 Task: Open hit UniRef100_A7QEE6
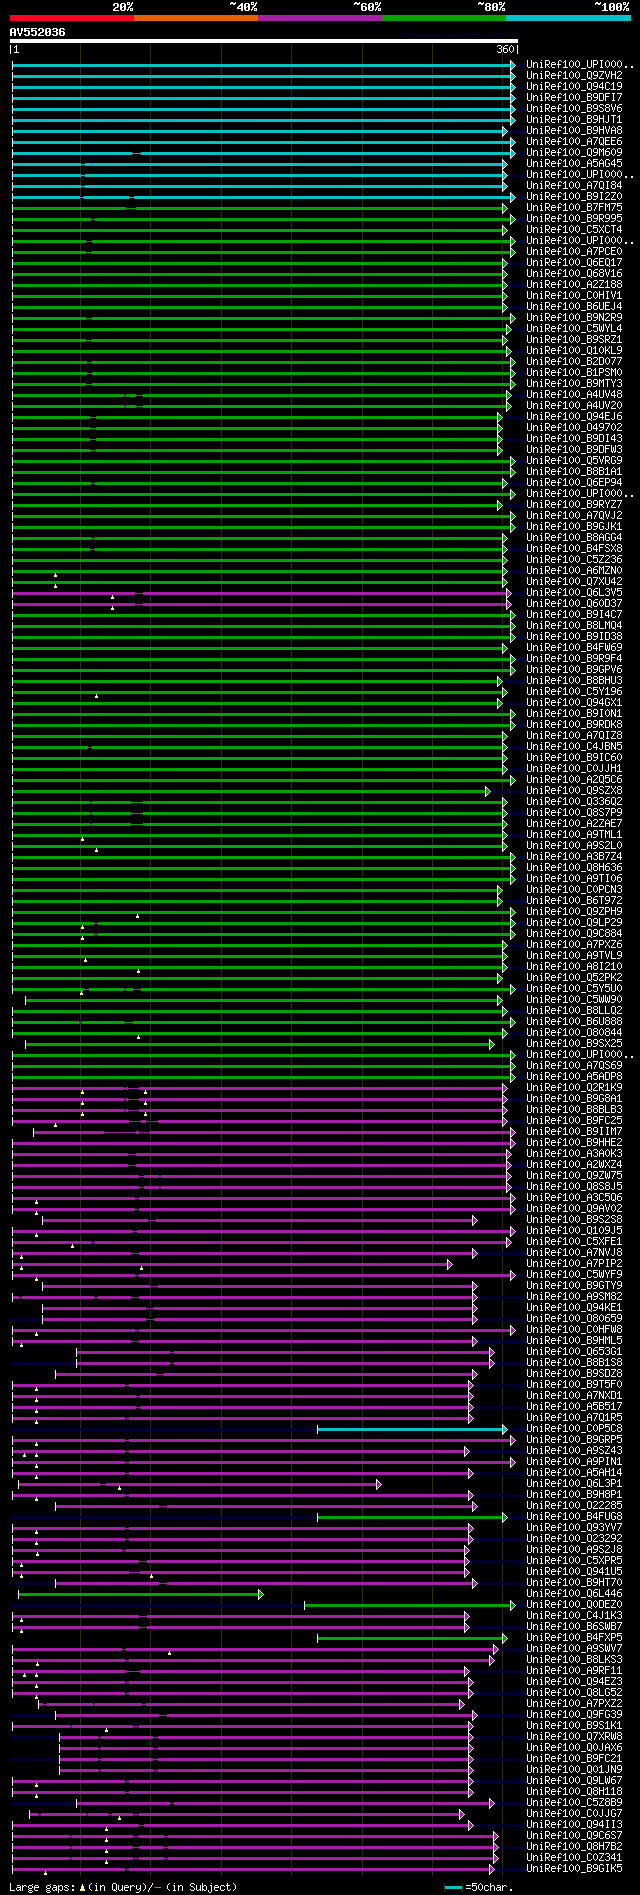pyautogui.click(x=574, y=141)
